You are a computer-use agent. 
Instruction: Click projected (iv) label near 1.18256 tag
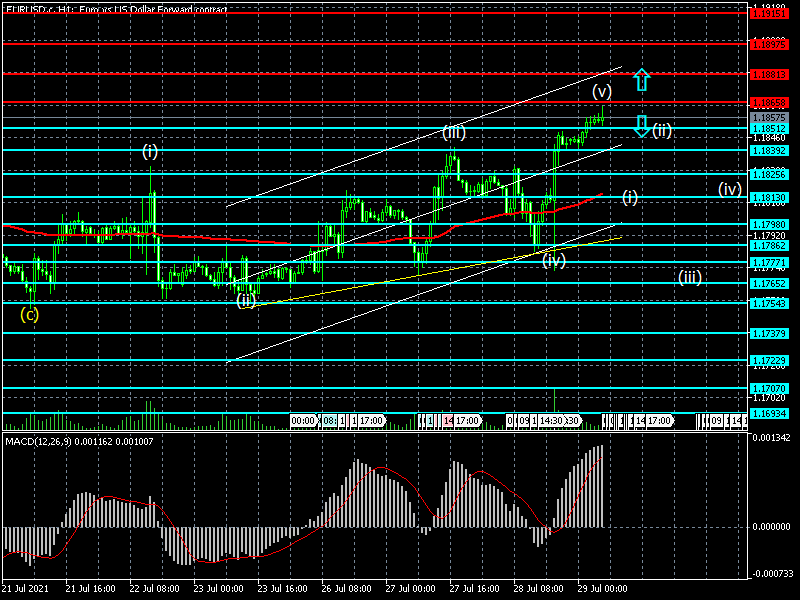730,190
